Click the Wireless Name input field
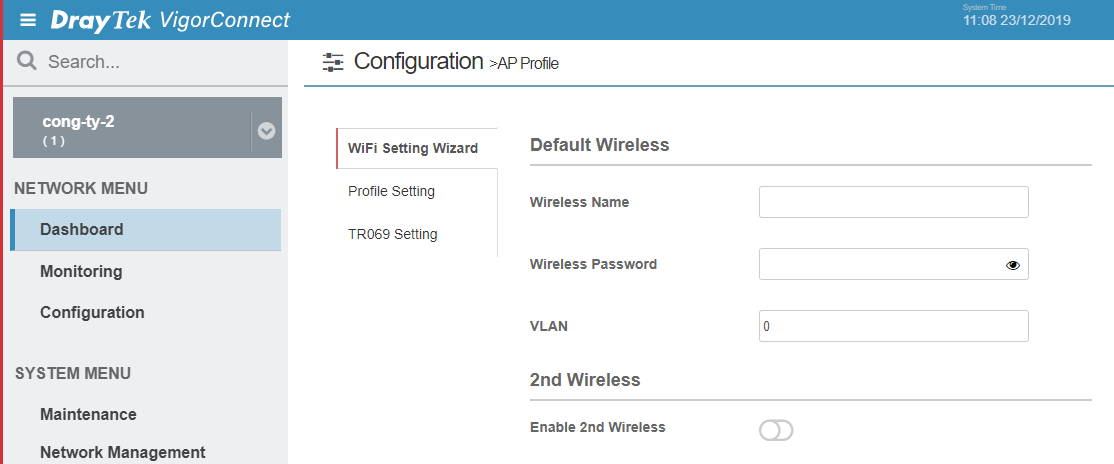 (x=894, y=202)
